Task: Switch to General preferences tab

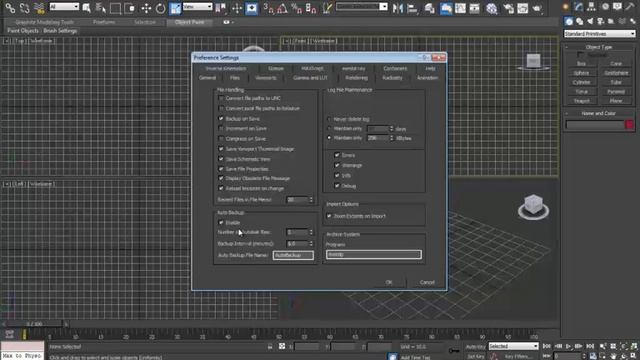Action: coord(207,78)
